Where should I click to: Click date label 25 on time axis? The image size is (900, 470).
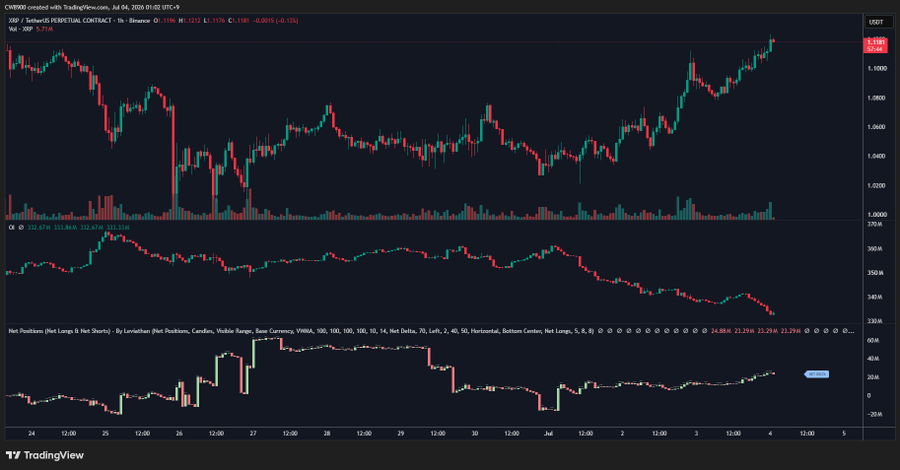(106, 433)
